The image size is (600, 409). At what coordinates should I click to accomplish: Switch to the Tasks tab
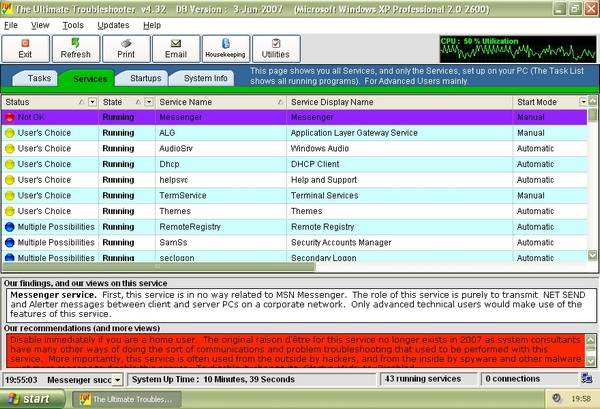coord(36,78)
